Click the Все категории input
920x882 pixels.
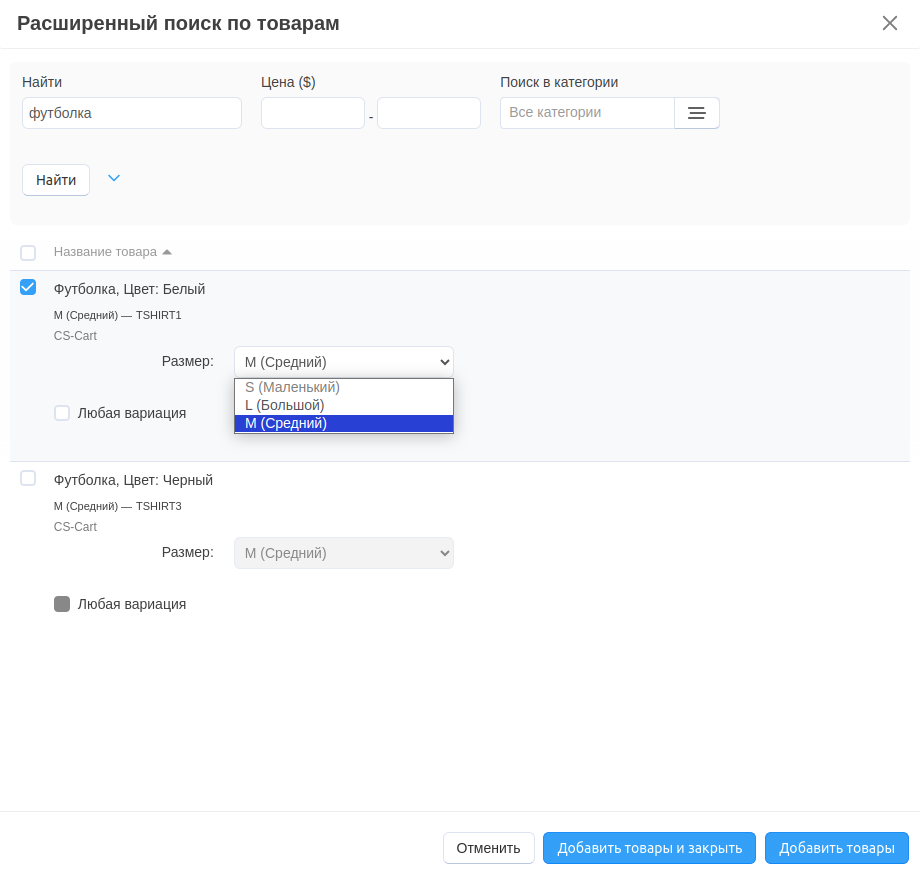[x=587, y=113]
